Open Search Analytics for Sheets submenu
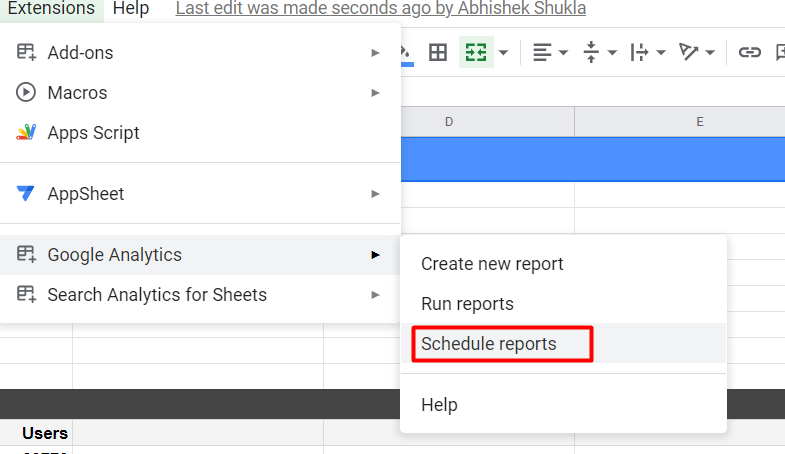Screen dimensions: 785x454 [x=200, y=295]
